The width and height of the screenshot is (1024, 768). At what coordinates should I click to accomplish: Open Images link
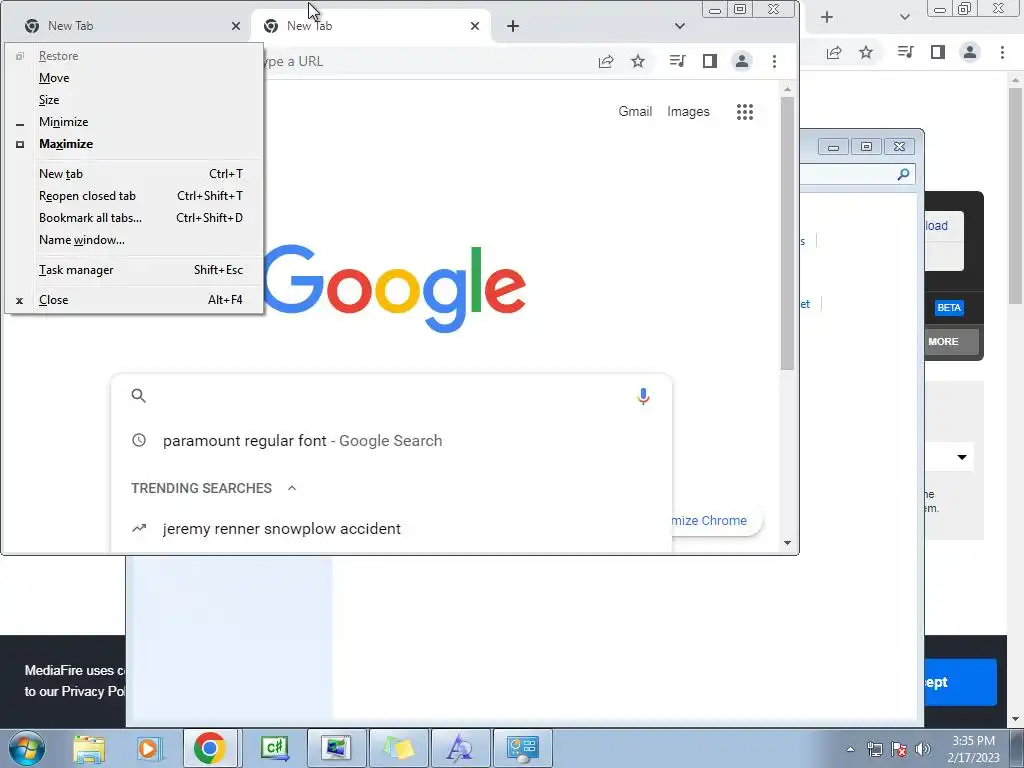pos(688,112)
